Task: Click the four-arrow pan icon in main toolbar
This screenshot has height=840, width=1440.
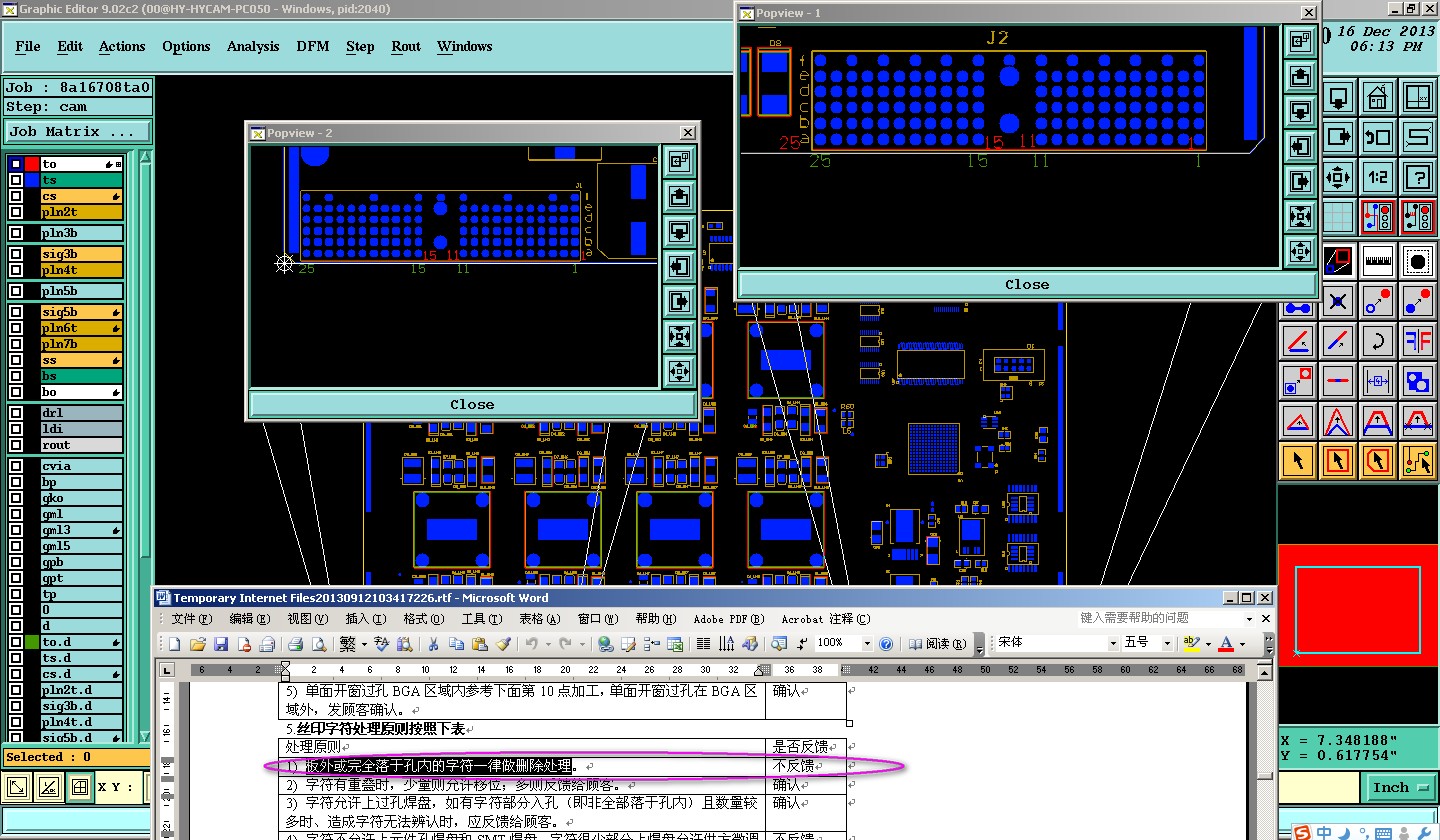Action: [x=1338, y=178]
